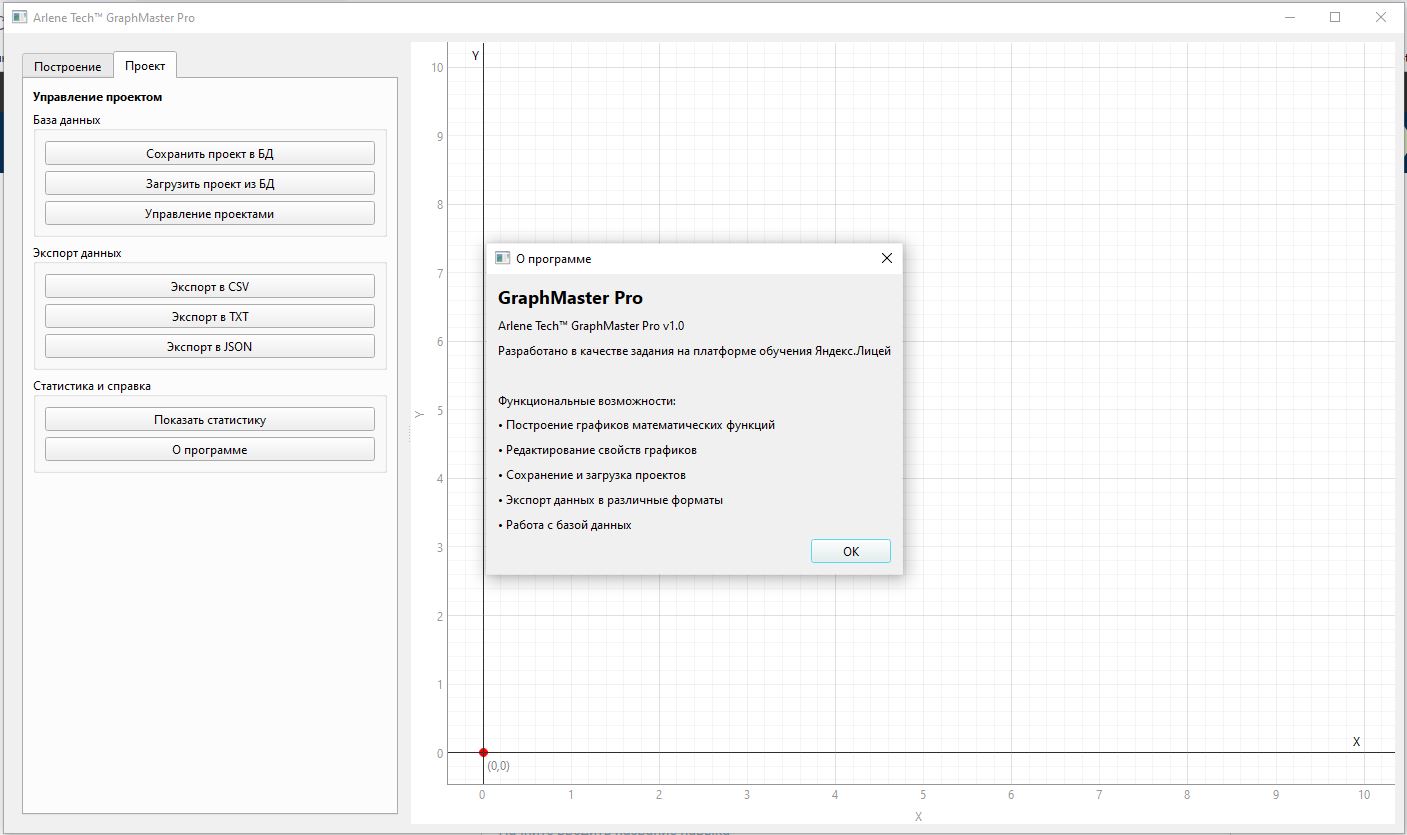Viewport: 1407px width, 835px height.
Task: Click the Управление проектом heading
Action: [x=97, y=97]
